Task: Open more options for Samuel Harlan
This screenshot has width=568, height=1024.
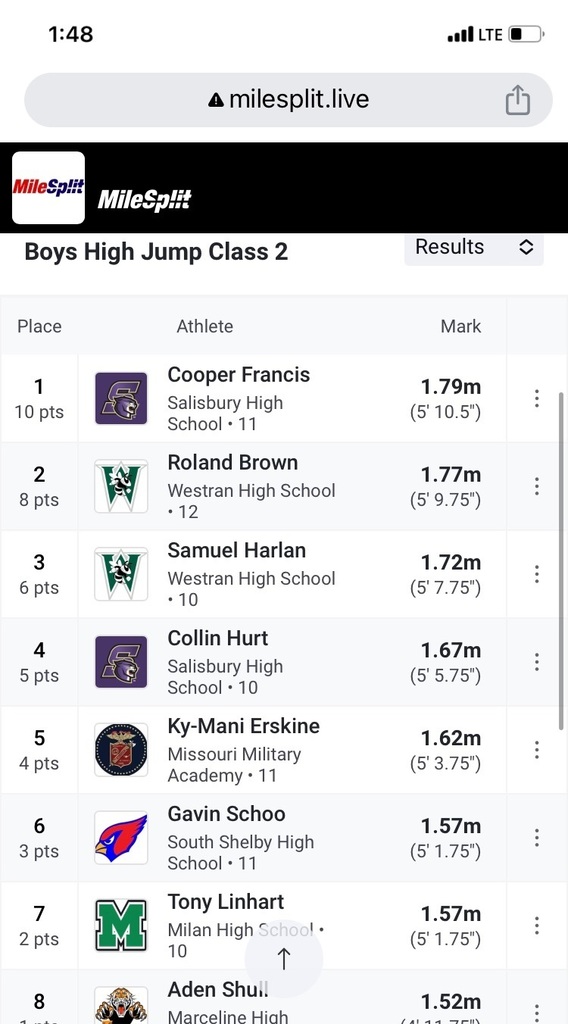Action: pos(536,574)
